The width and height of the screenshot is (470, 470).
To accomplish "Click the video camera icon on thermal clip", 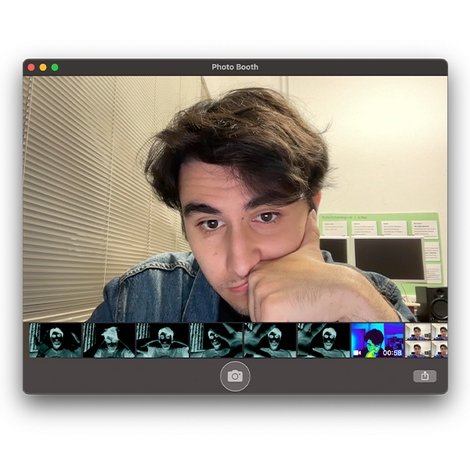I will tap(357, 352).
